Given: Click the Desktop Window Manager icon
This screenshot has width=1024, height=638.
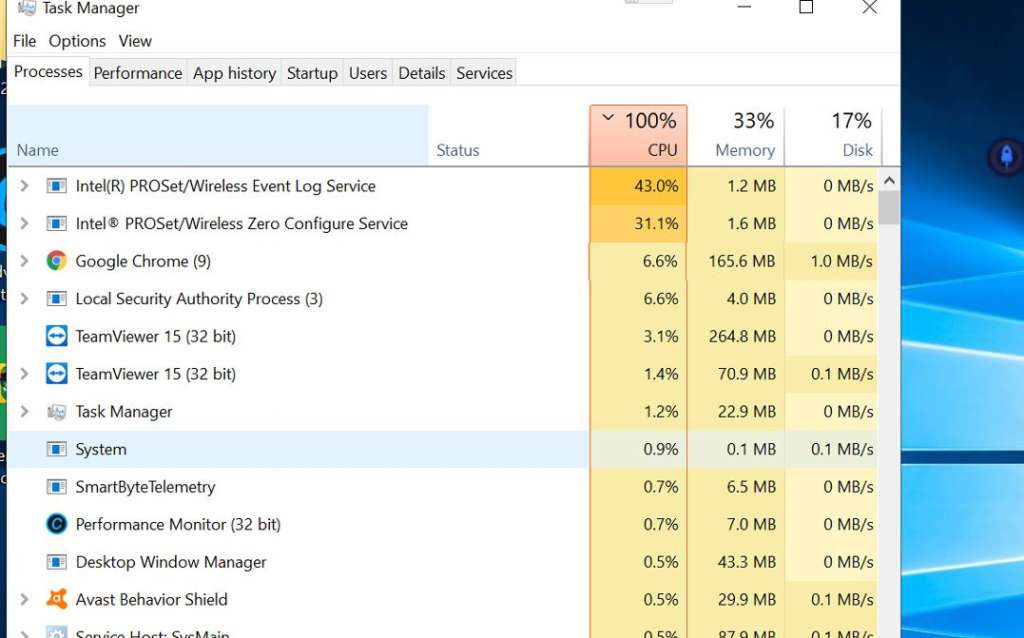Looking at the screenshot, I should 59,561.
